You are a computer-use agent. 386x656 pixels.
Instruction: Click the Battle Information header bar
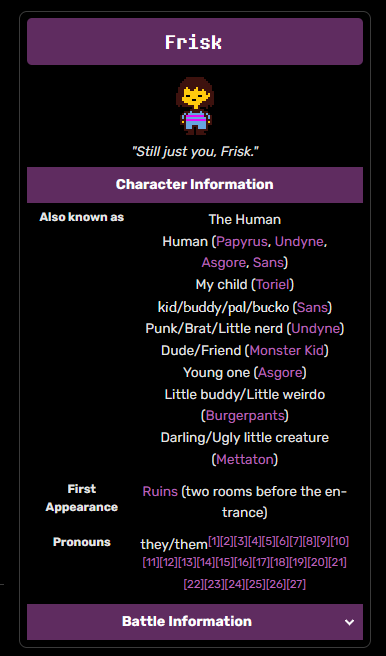(195, 622)
